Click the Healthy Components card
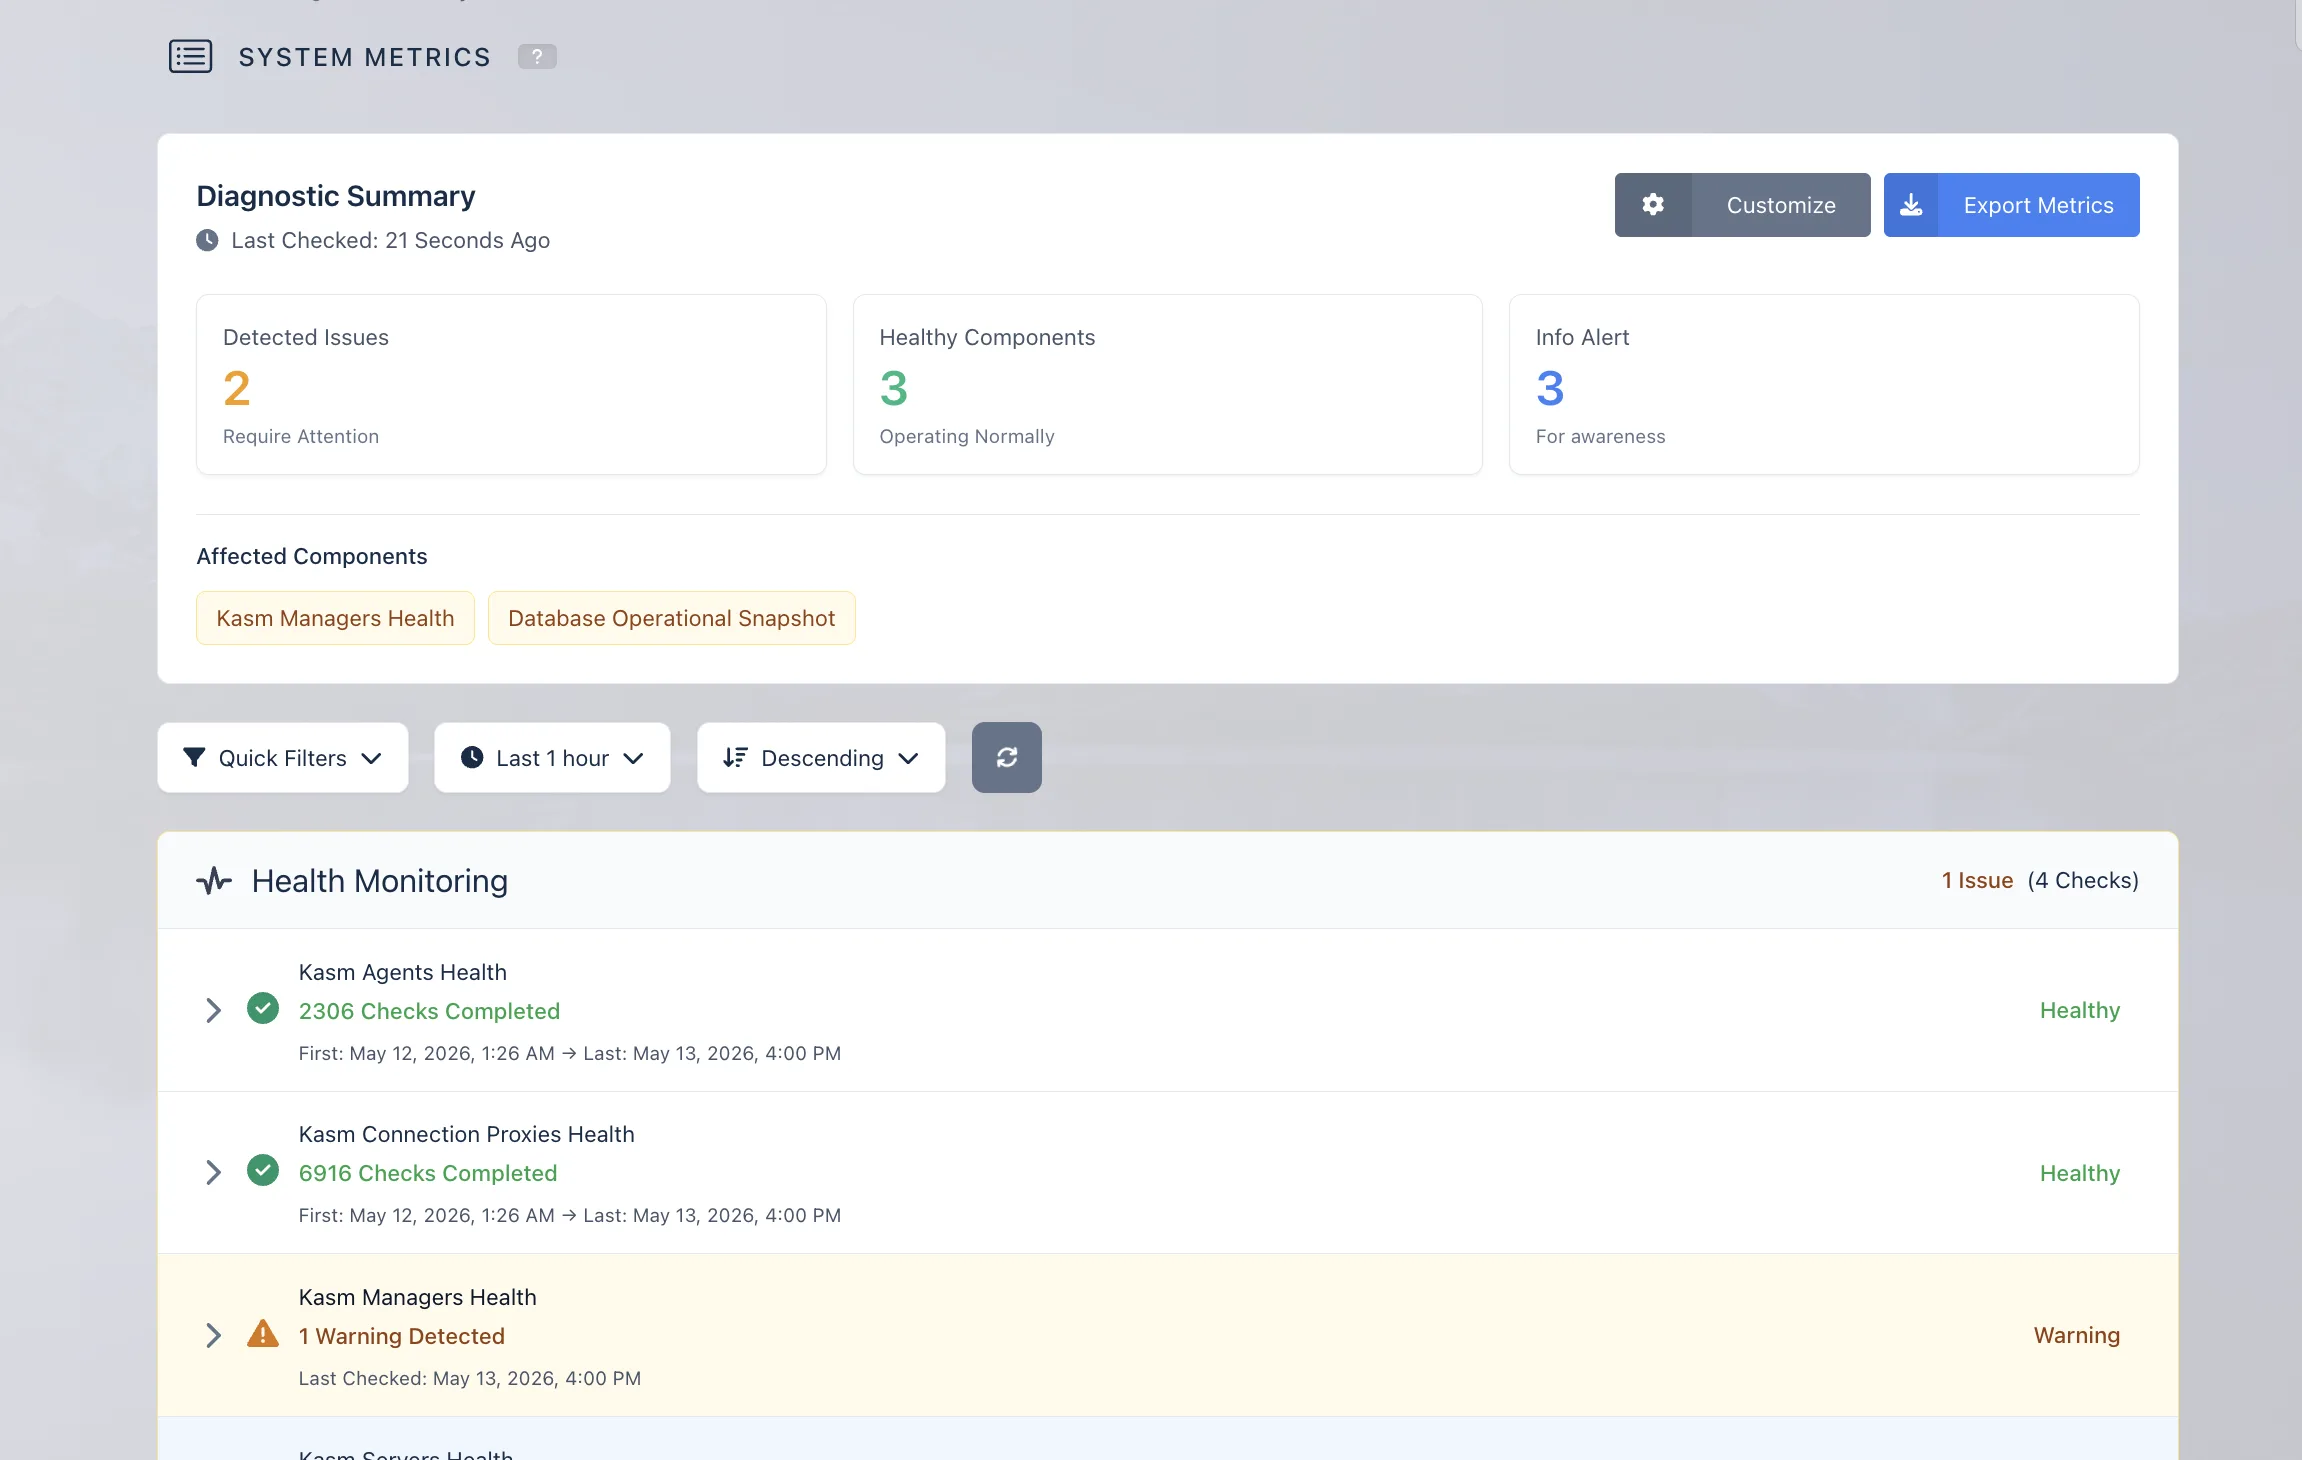Viewport: 2302px width, 1460px height. (1167, 384)
